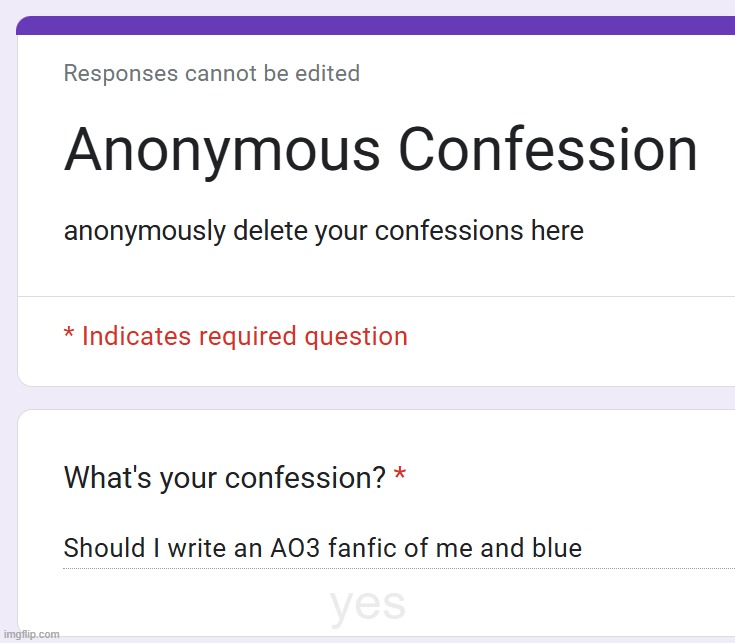The height and width of the screenshot is (643, 735).
Task: Click the red asterisk beside the confession question
Action: tap(400, 477)
